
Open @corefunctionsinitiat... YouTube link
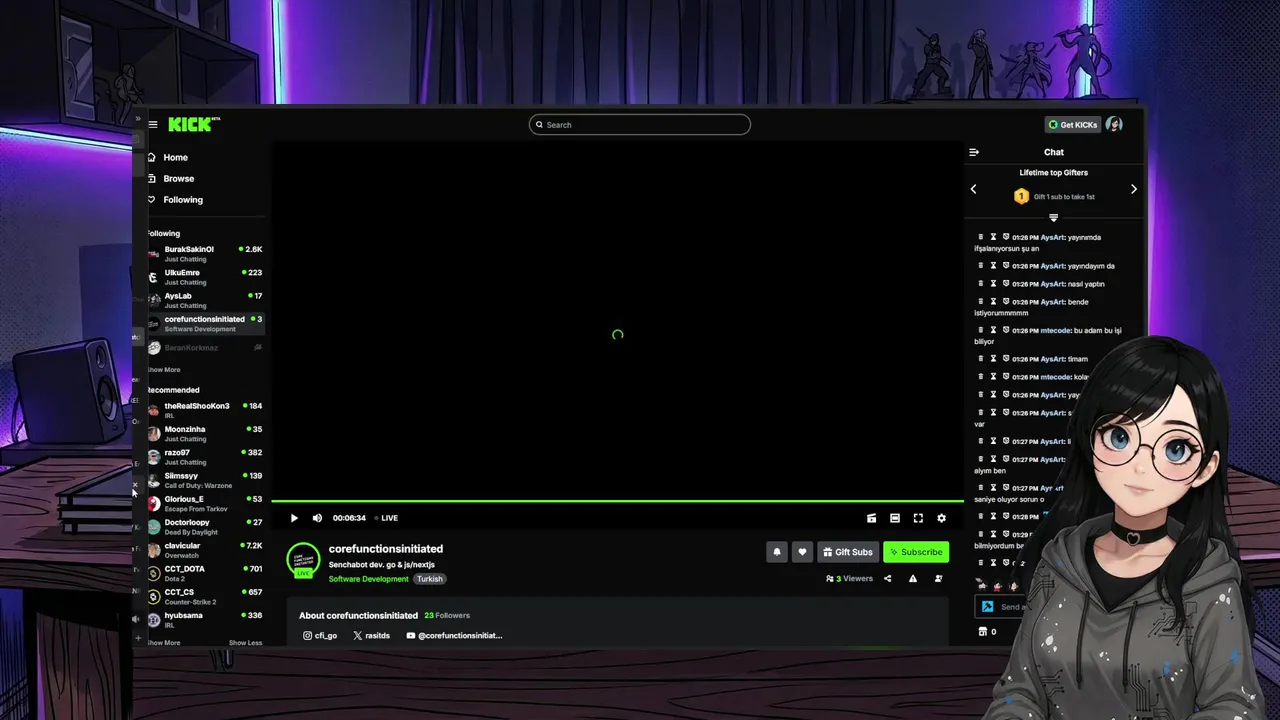[x=454, y=635]
